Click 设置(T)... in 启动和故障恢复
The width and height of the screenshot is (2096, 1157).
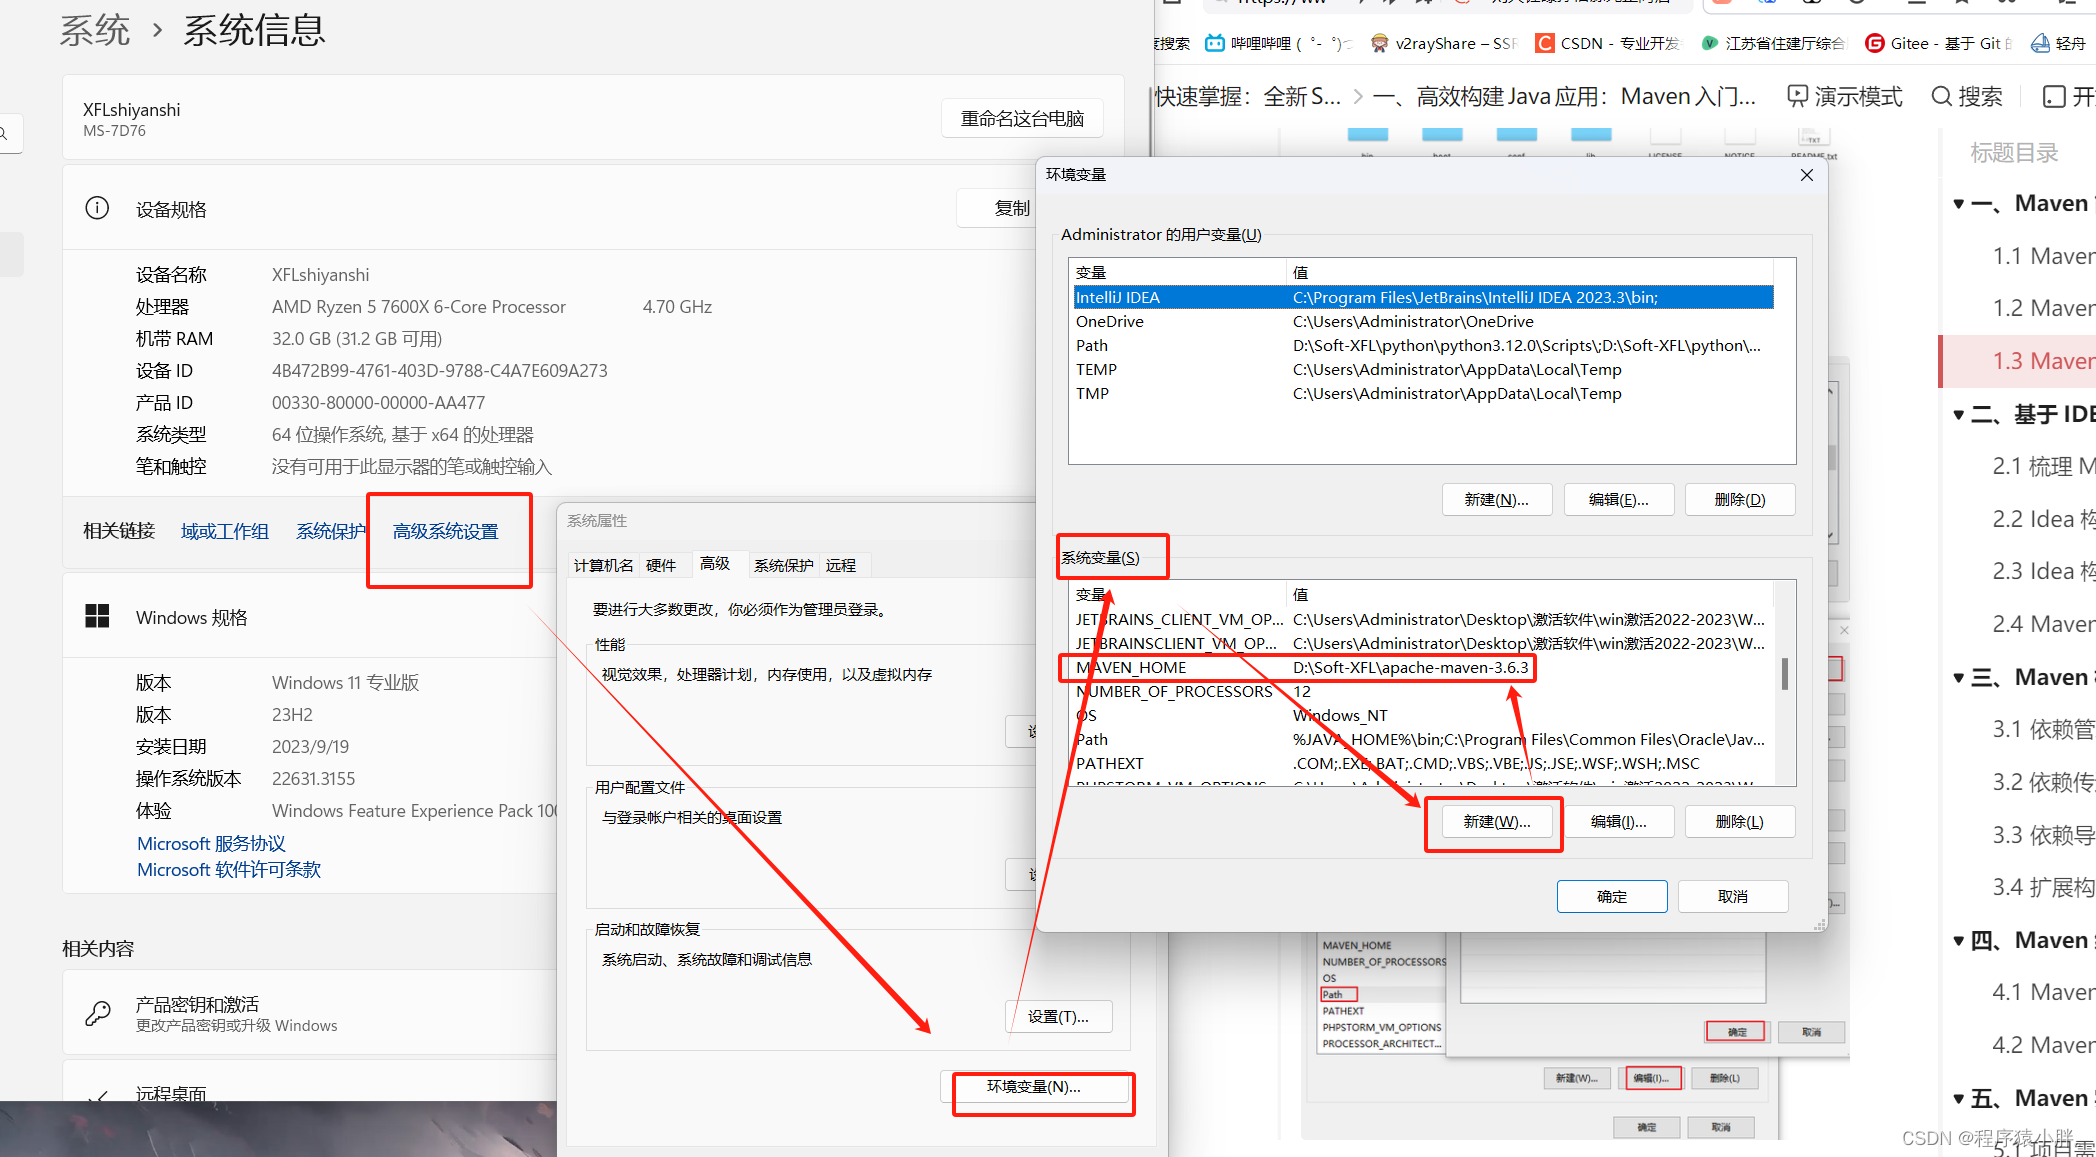(1058, 1016)
